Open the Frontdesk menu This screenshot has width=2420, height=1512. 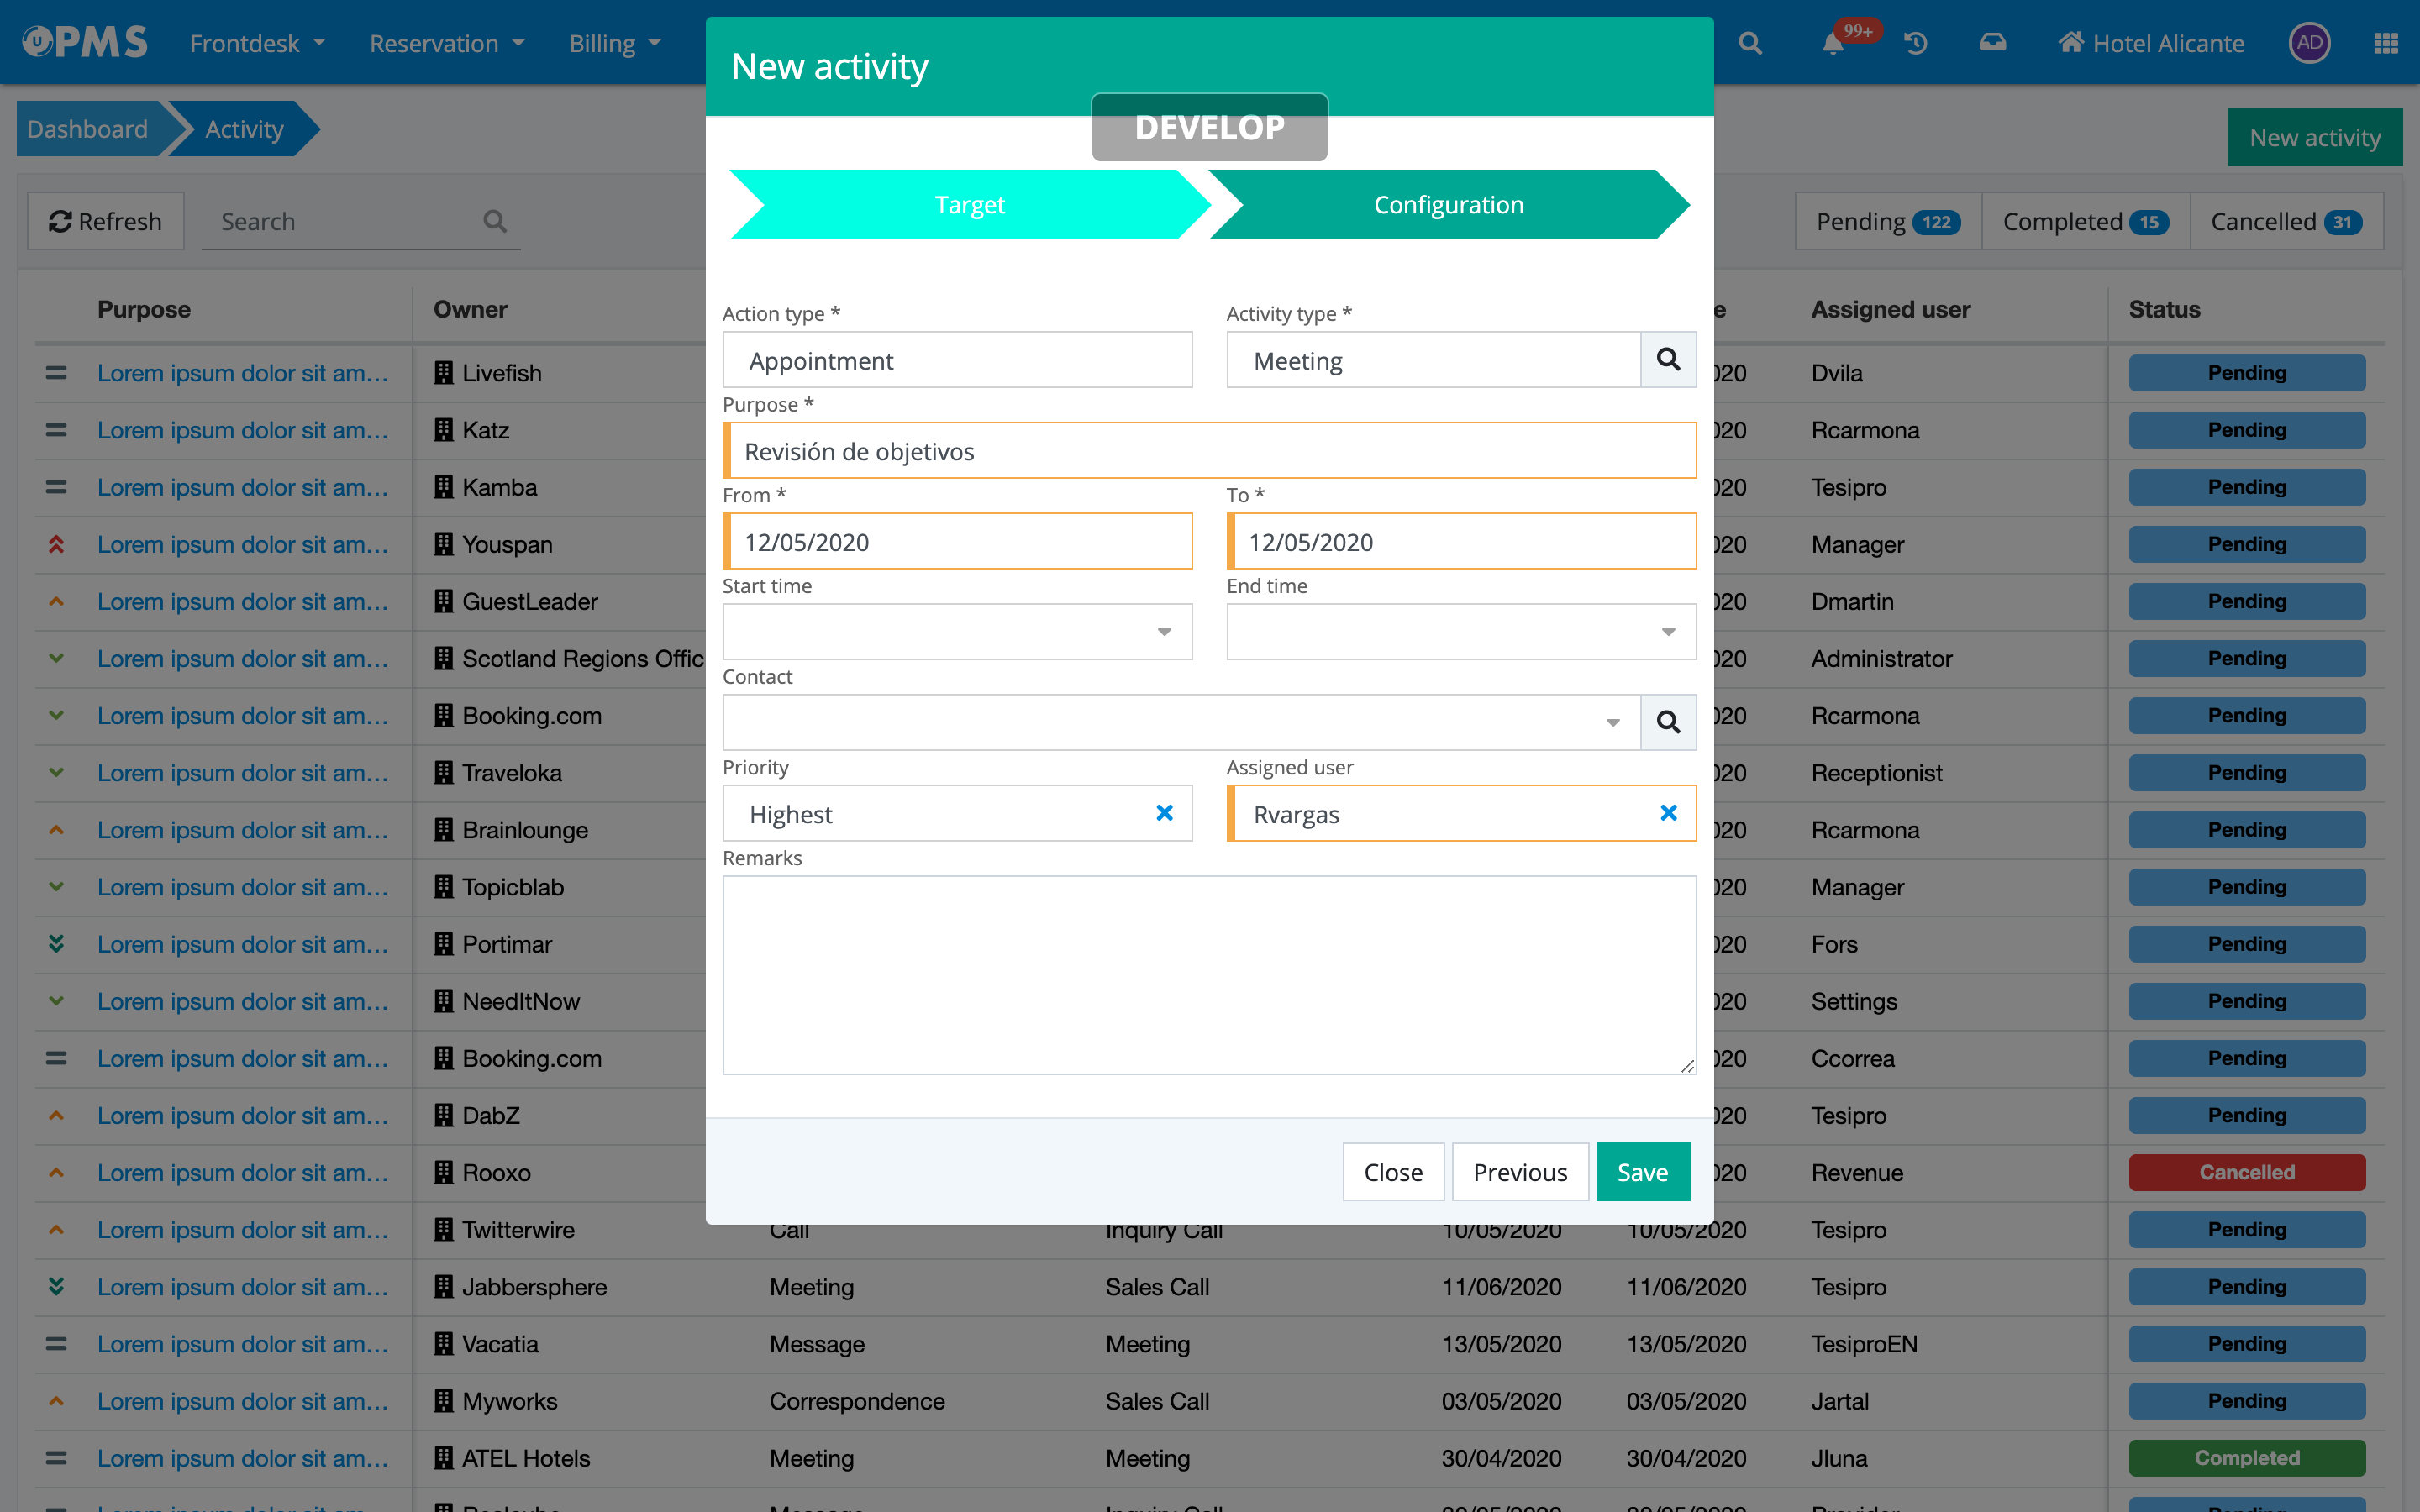point(257,44)
